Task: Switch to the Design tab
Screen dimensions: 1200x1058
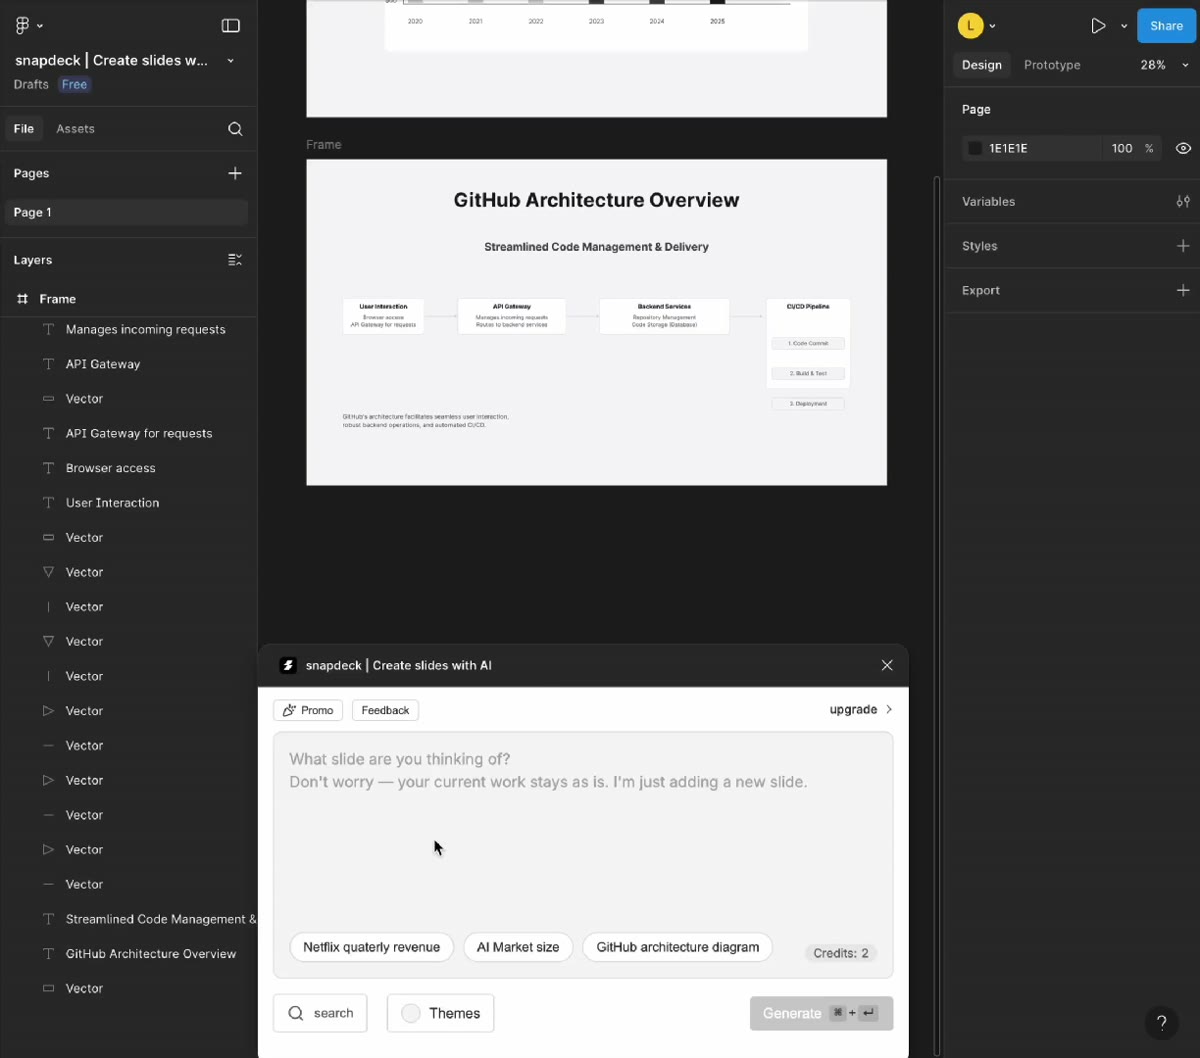Action: click(981, 65)
